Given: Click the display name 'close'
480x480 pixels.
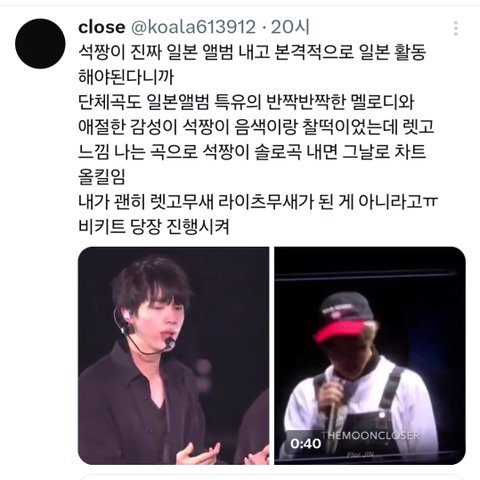Looking at the screenshot, I should point(102,27).
